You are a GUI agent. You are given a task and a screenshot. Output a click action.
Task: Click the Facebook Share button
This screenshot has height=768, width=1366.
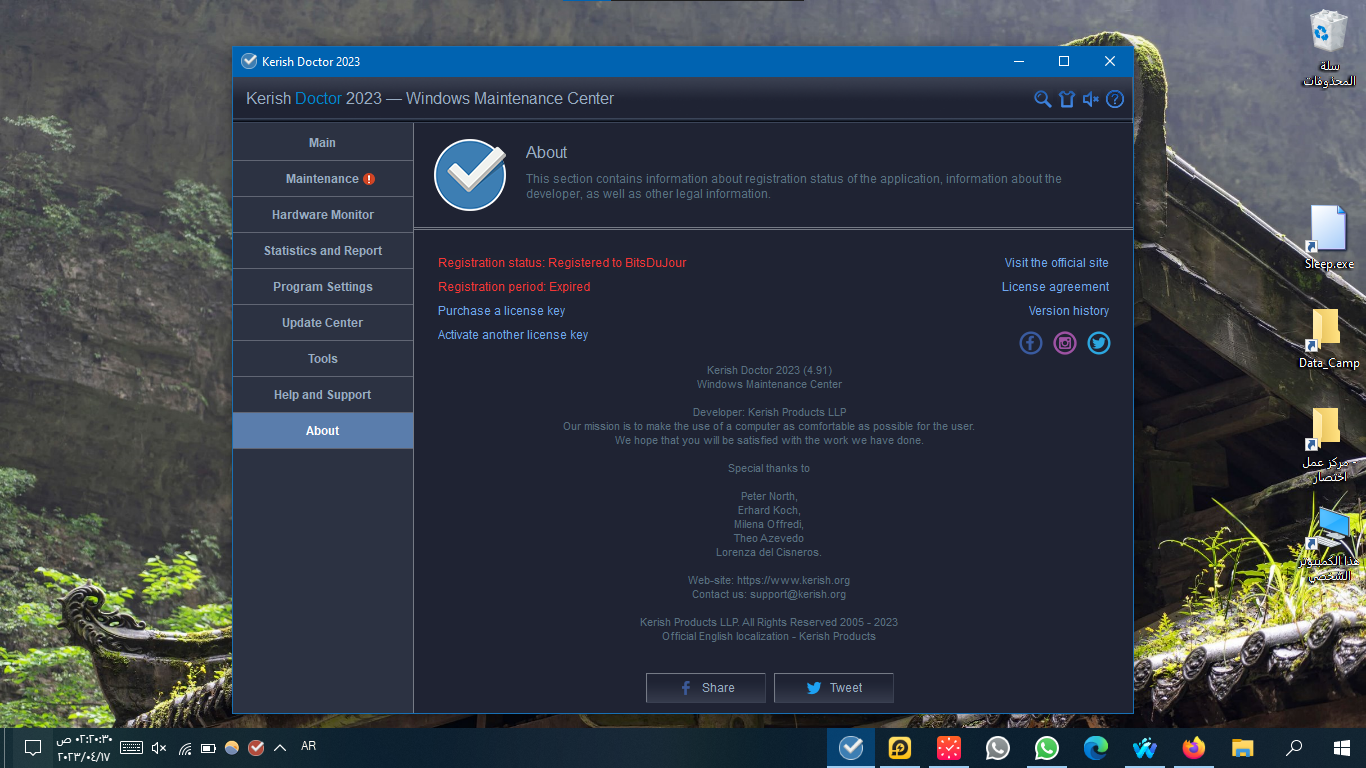tap(706, 688)
